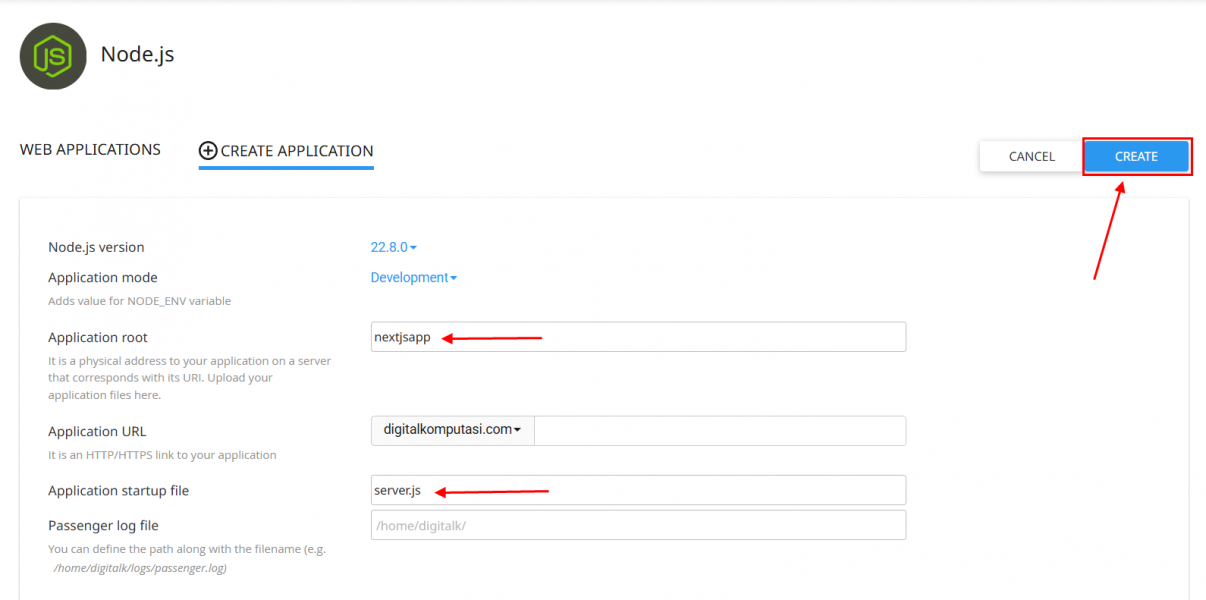Viewport: 1206px width, 600px height.
Task: Click the Passenger log file label
Action: [x=103, y=525]
